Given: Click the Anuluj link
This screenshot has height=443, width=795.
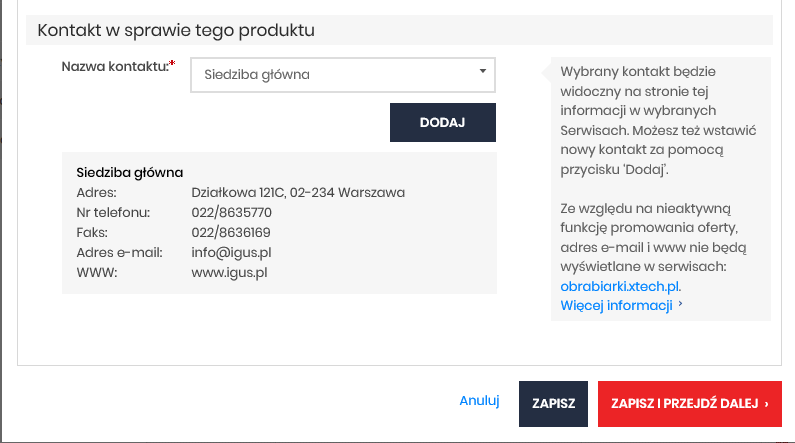Looking at the screenshot, I should click(479, 401).
